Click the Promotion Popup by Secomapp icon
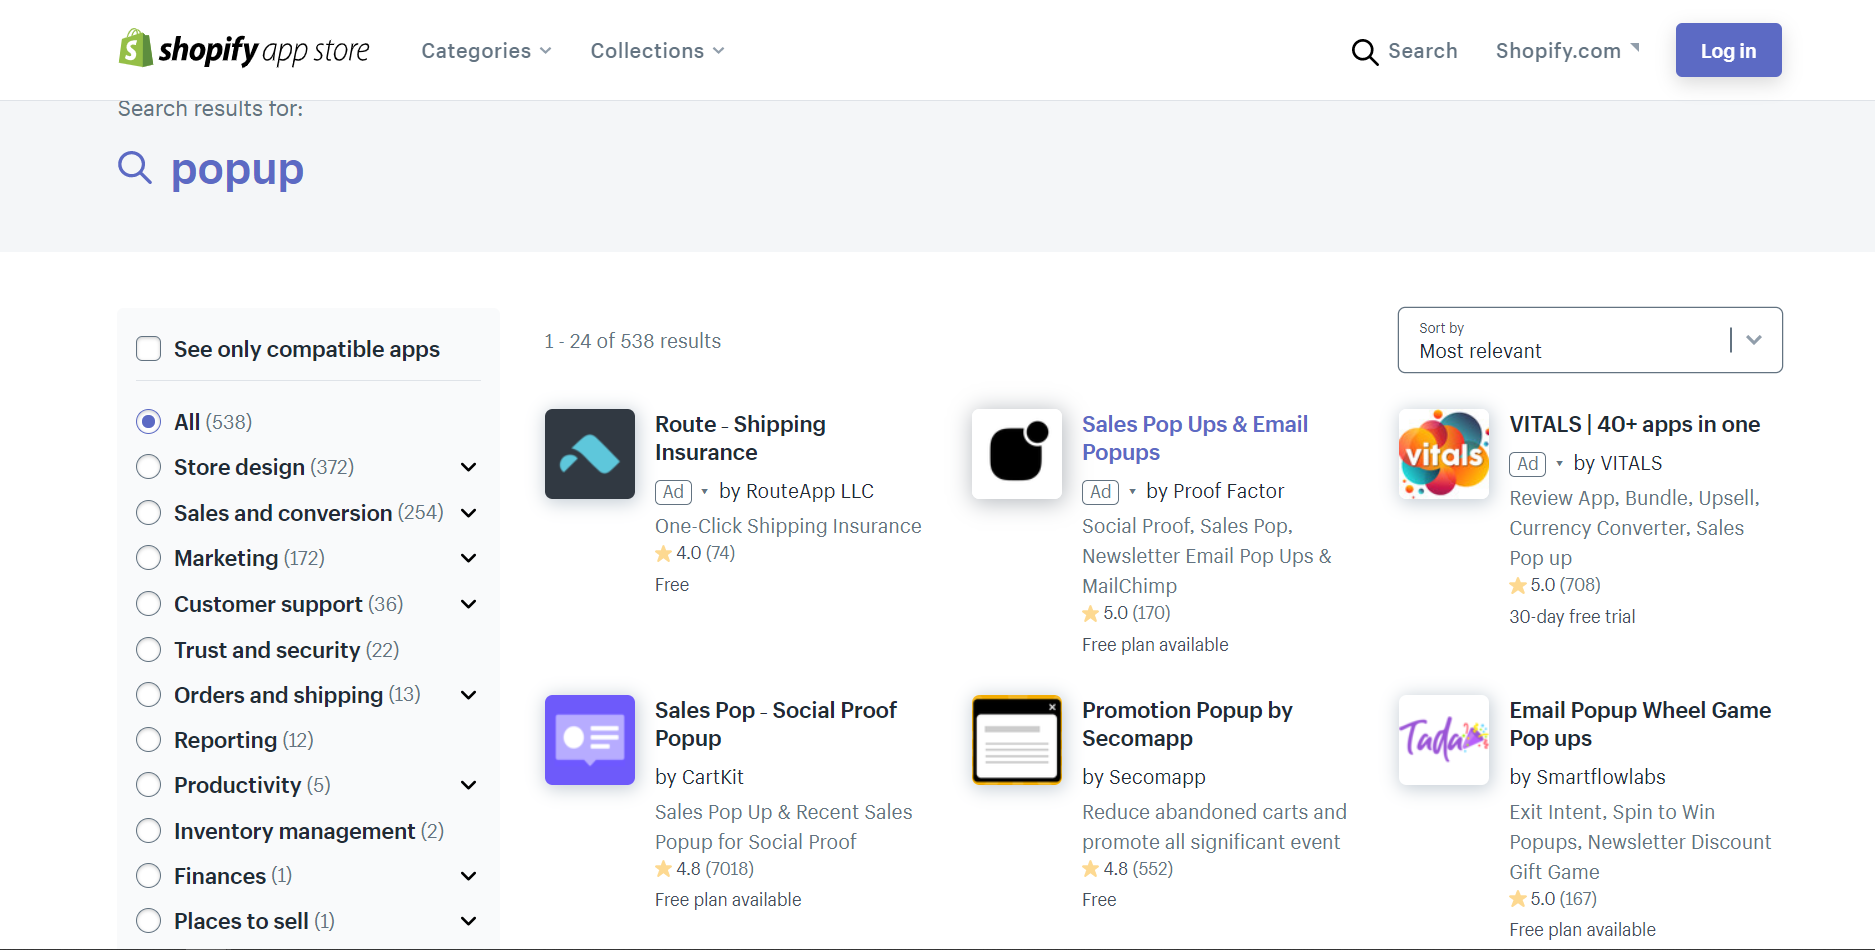Image resolution: width=1875 pixels, height=950 pixels. pos(1016,740)
